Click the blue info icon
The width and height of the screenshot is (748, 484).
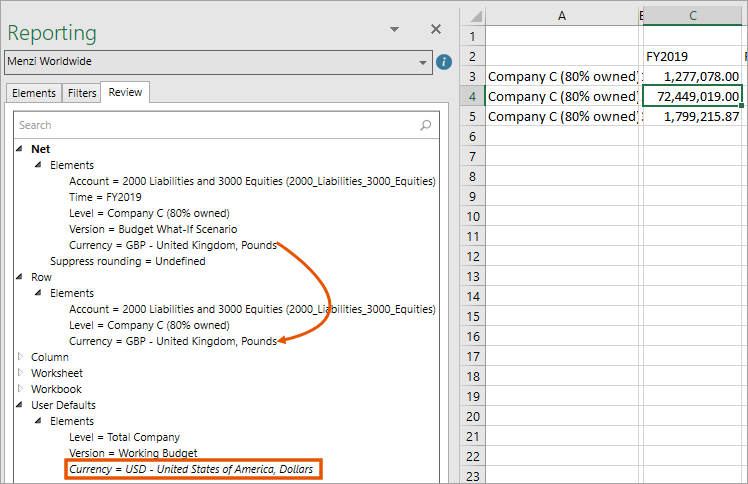(x=444, y=62)
